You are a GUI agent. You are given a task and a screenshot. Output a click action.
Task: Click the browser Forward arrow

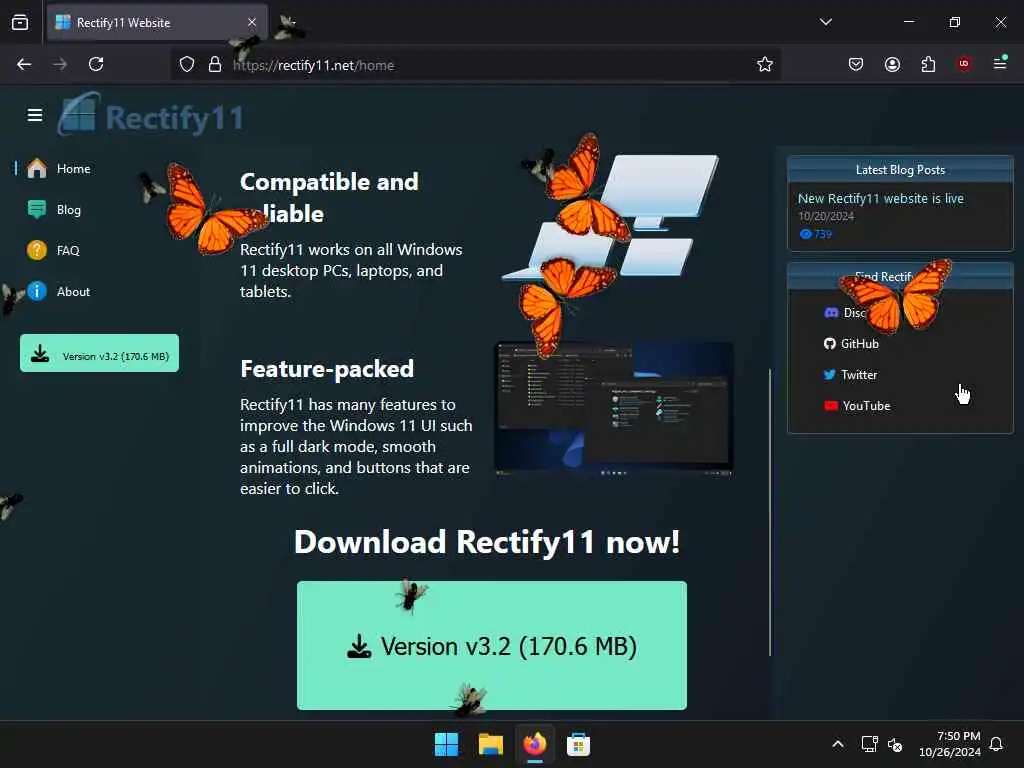pos(60,64)
